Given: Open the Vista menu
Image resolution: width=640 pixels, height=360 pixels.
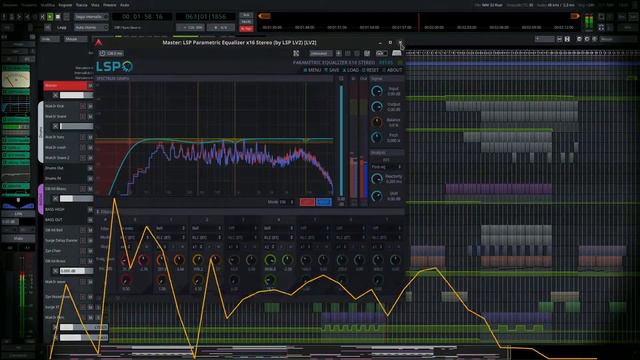Looking at the screenshot, I should (x=95, y=5).
